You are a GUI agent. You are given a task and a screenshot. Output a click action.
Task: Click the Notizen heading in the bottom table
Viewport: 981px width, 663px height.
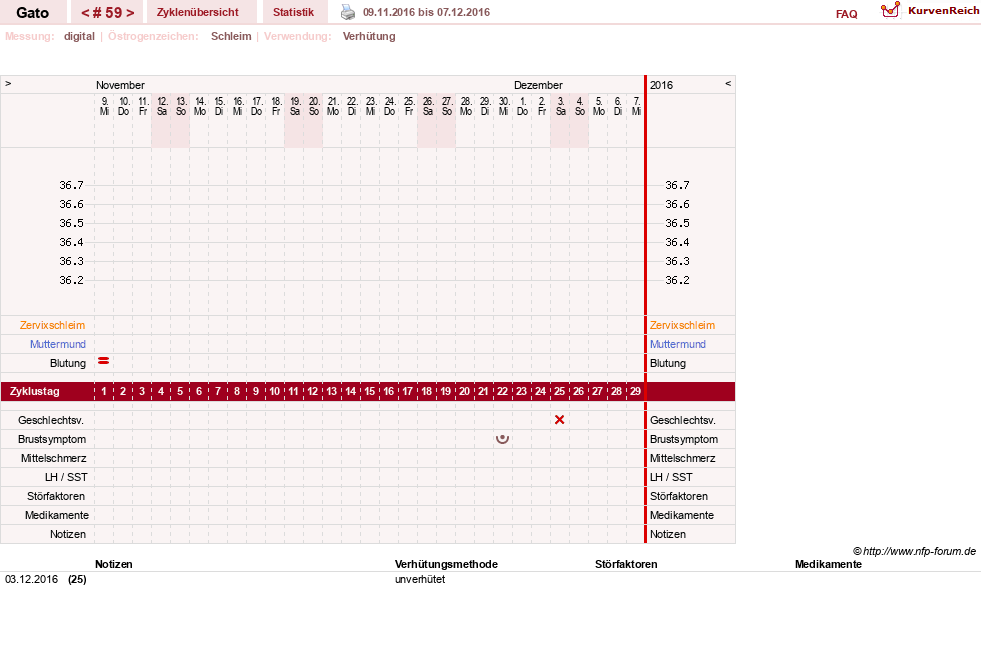click(x=114, y=564)
